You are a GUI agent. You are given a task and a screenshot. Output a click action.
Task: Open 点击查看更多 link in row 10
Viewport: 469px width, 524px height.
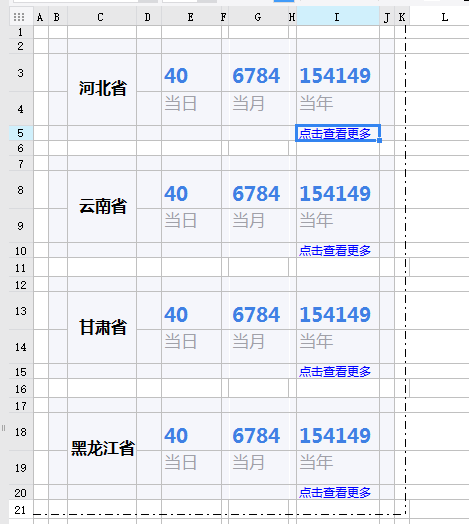pyautogui.click(x=335, y=250)
